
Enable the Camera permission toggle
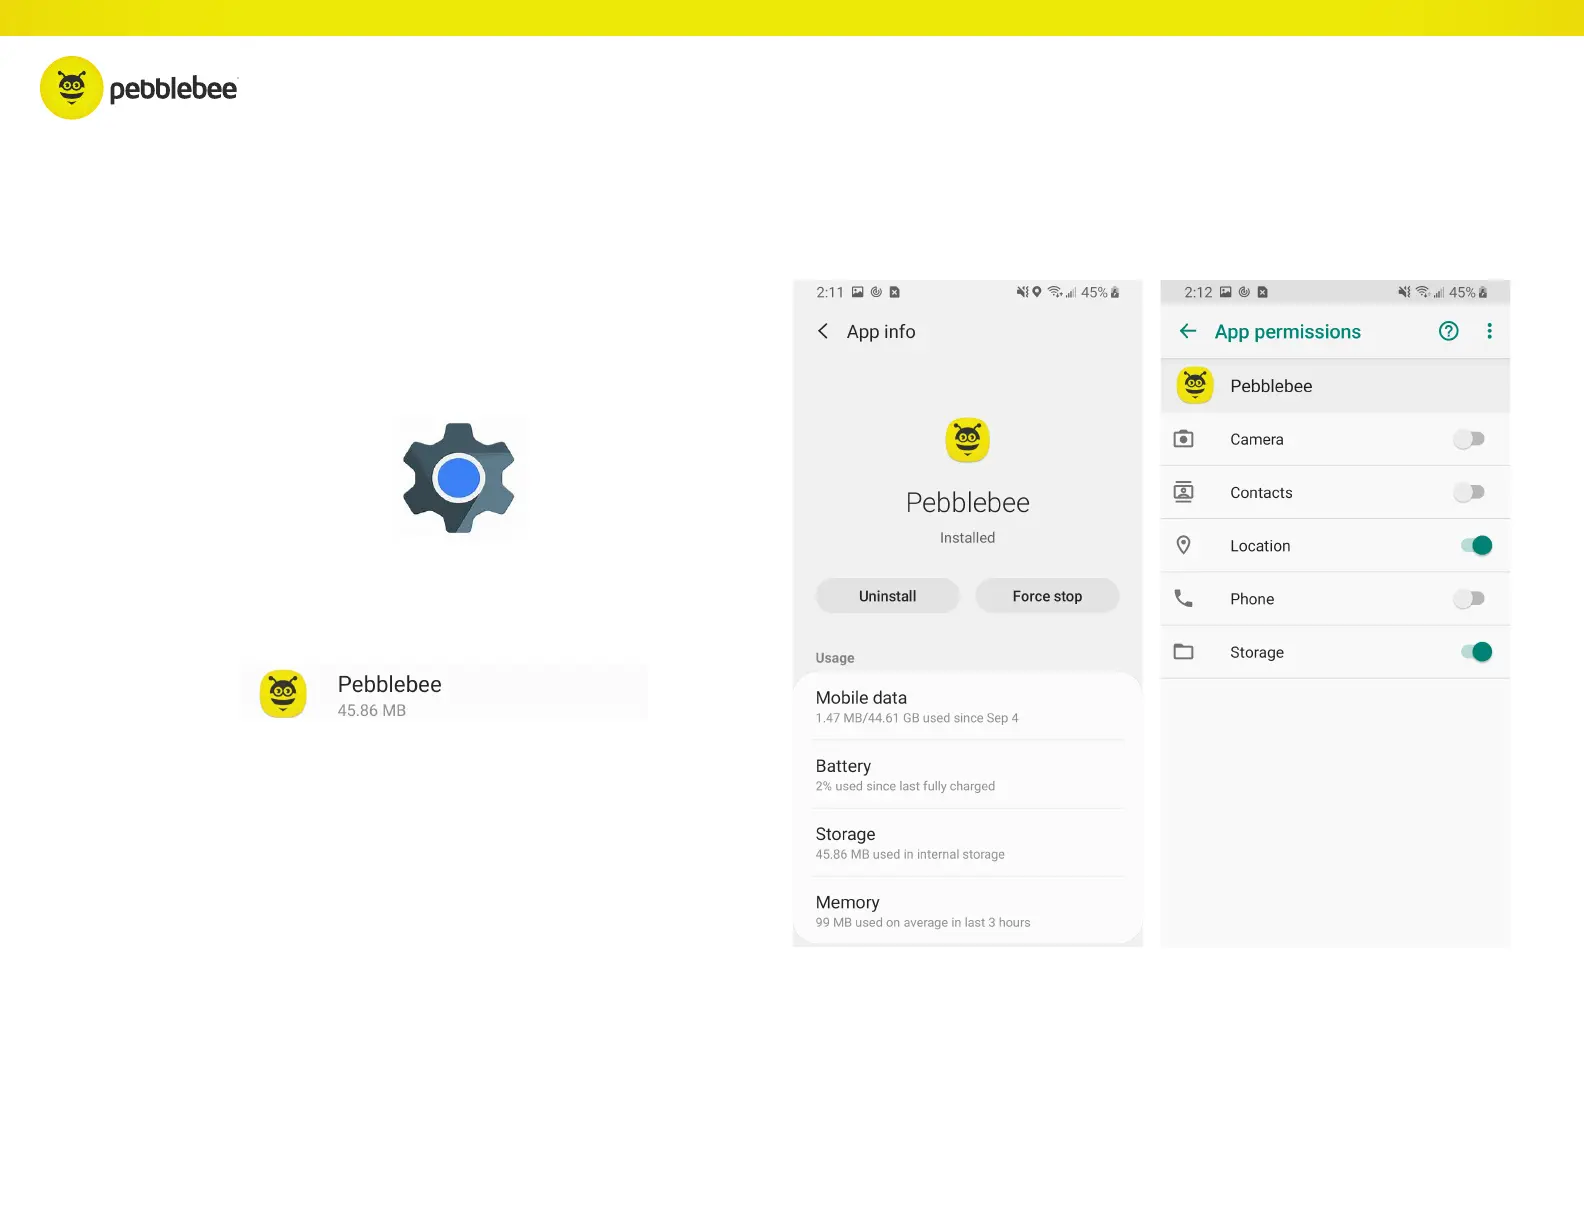click(1469, 439)
